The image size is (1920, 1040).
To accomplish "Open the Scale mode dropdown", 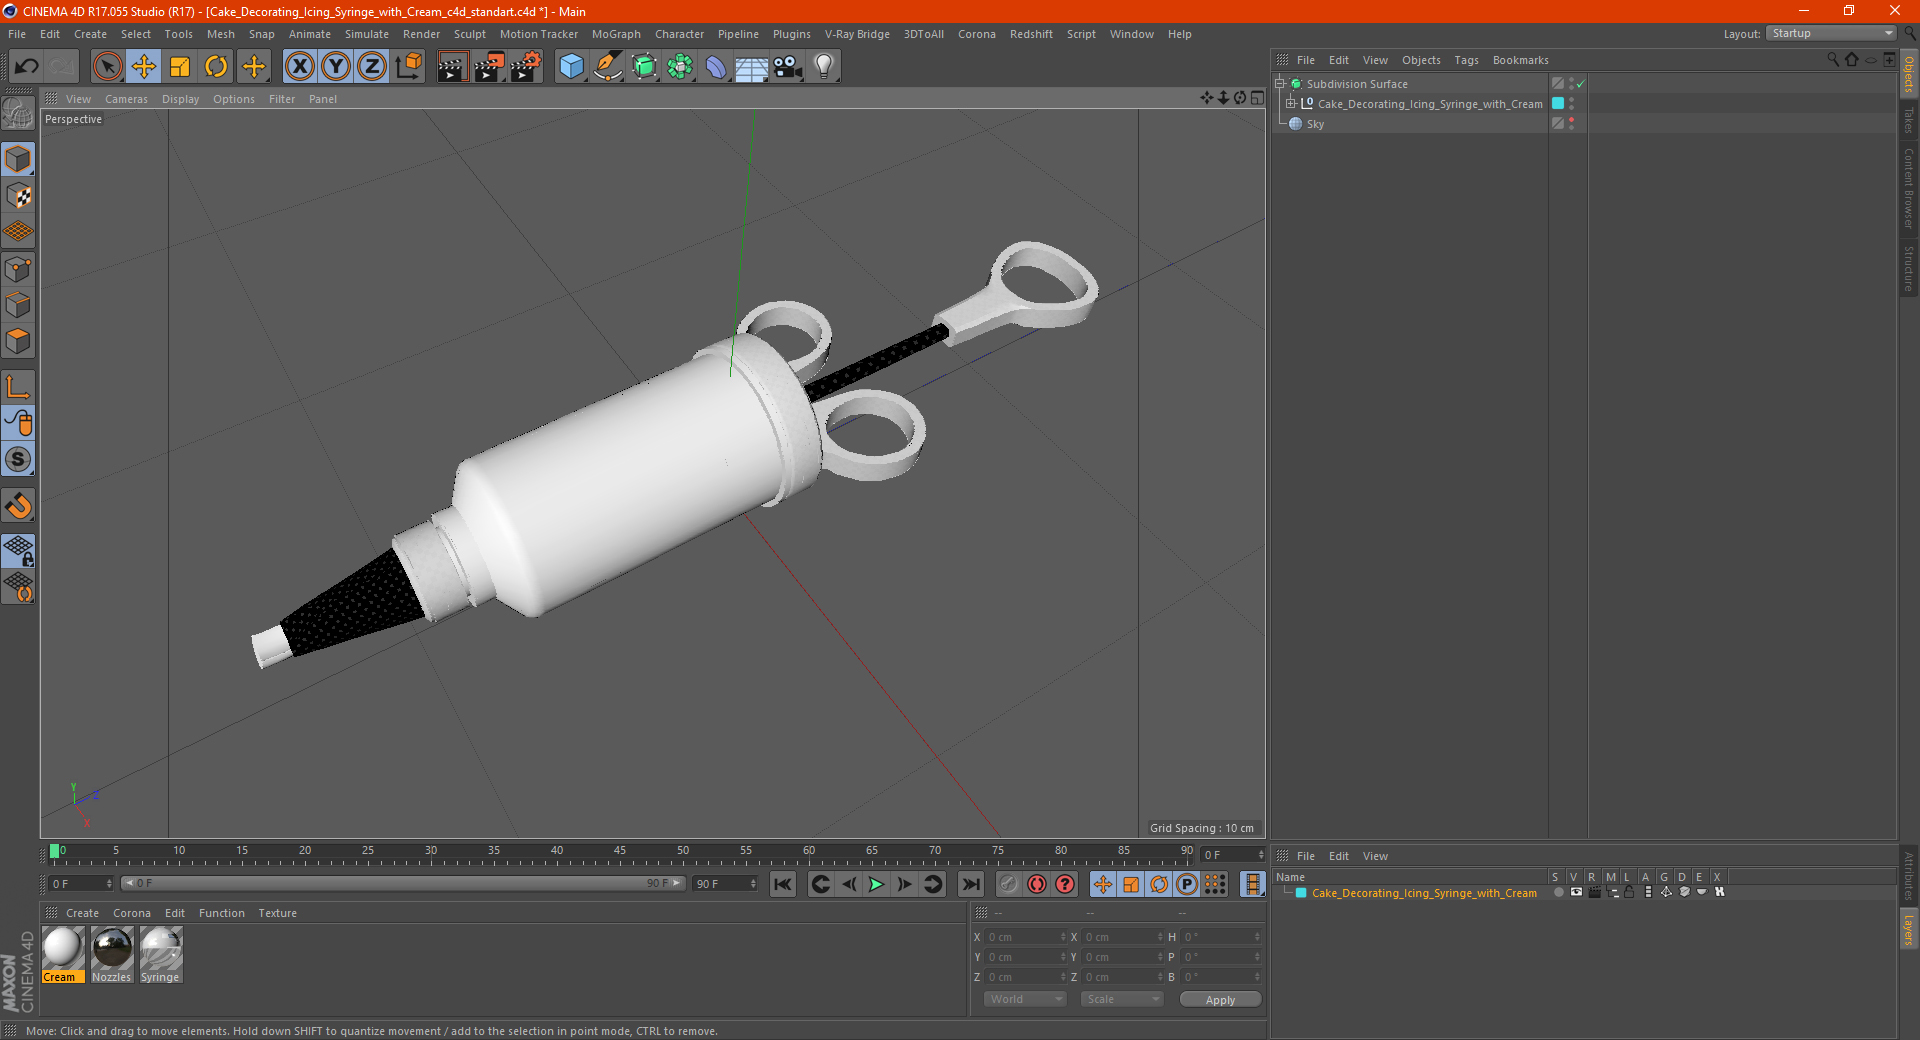I will (1122, 999).
